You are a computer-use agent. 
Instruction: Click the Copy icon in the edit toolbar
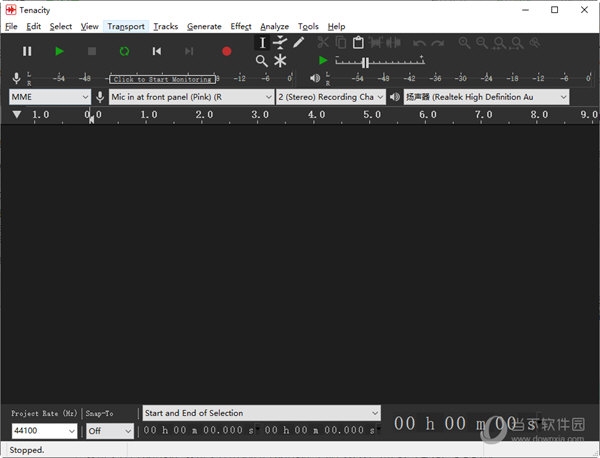341,42
